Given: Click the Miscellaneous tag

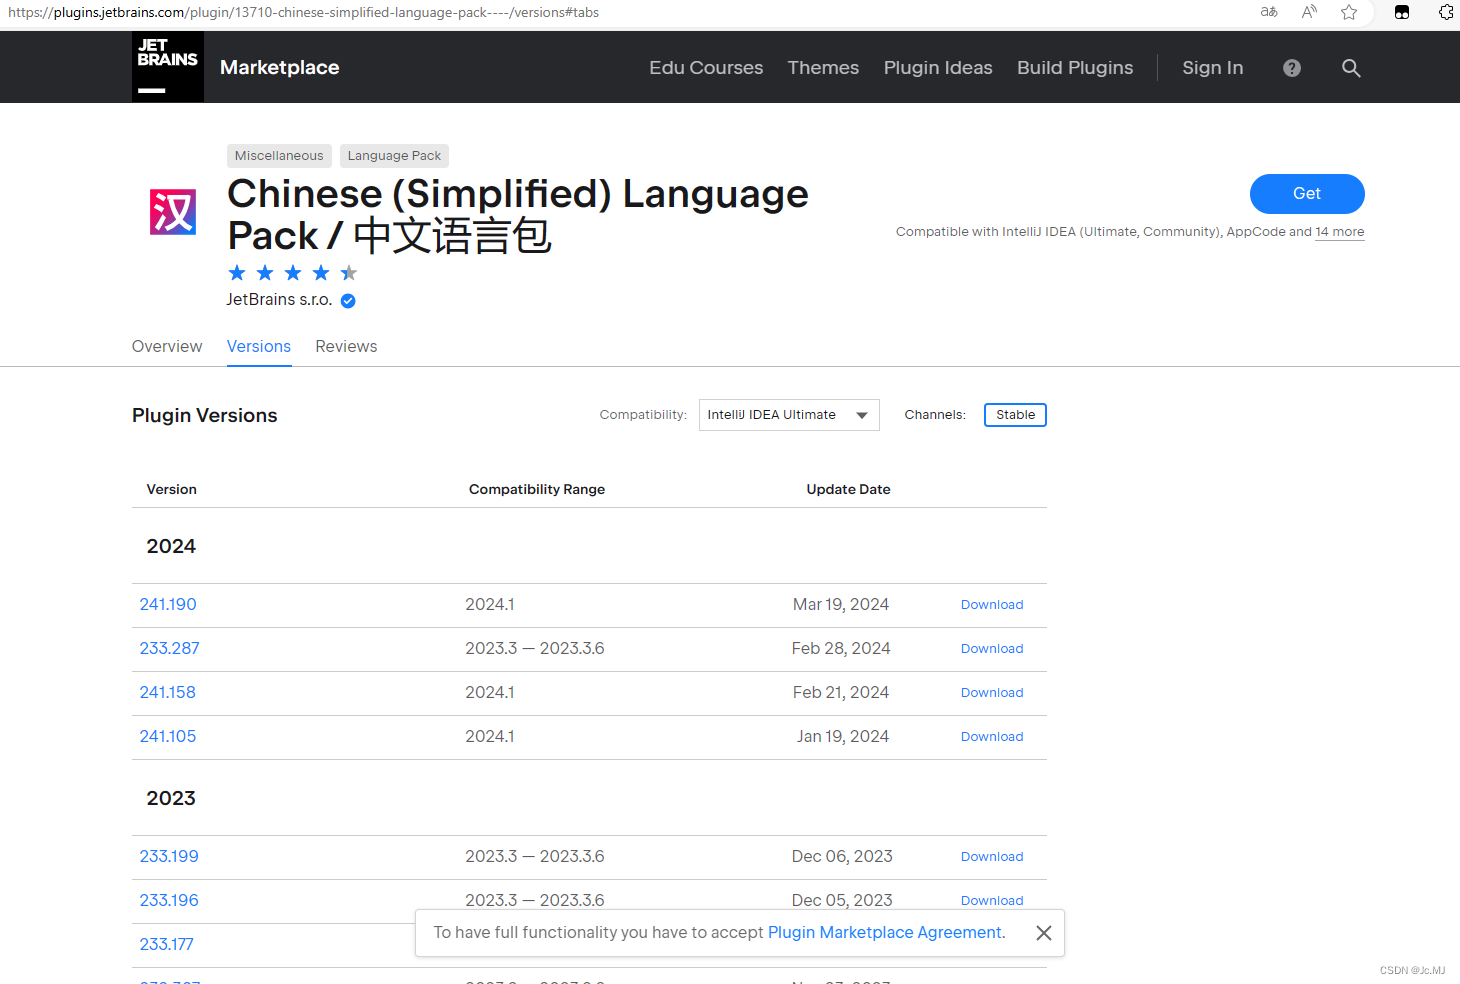Looking at the screenshot, I should (279, 156).
